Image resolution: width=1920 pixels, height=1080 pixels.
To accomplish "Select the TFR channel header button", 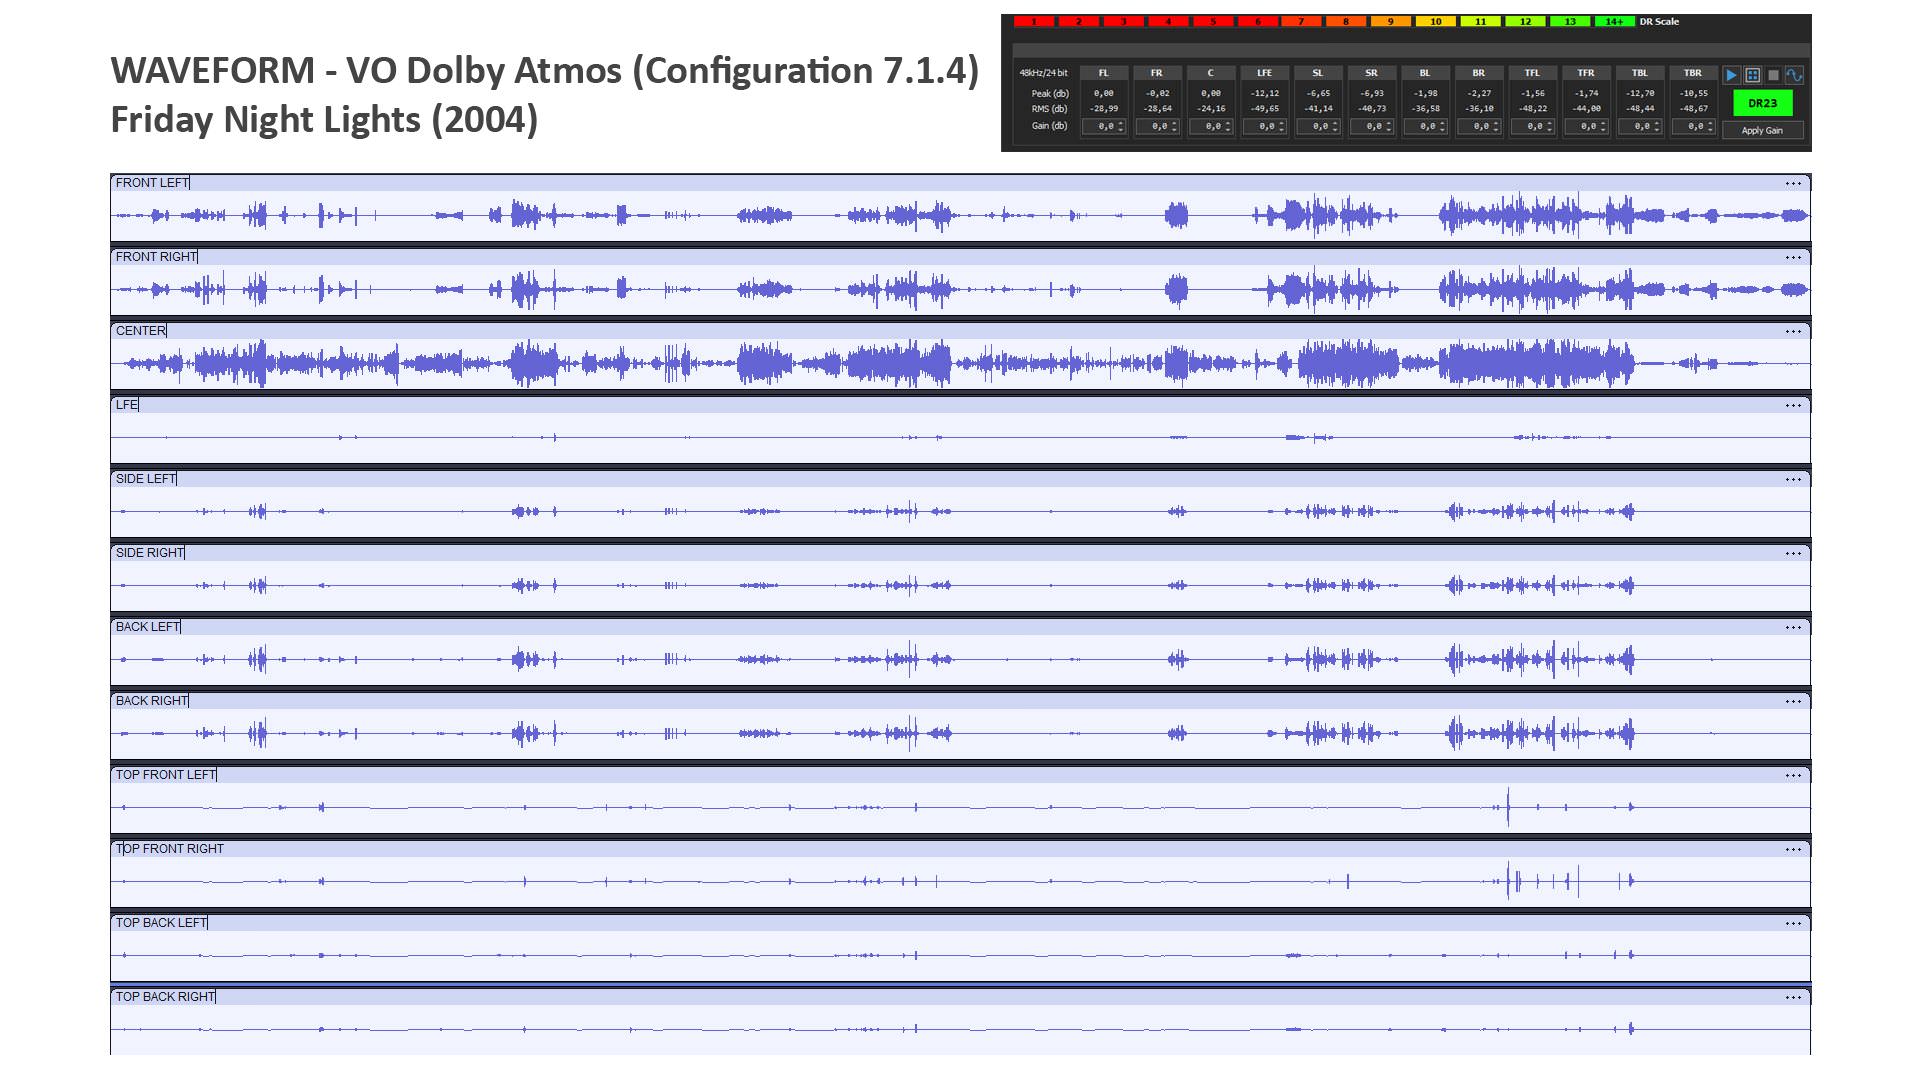I will (x=1586, y=73).
